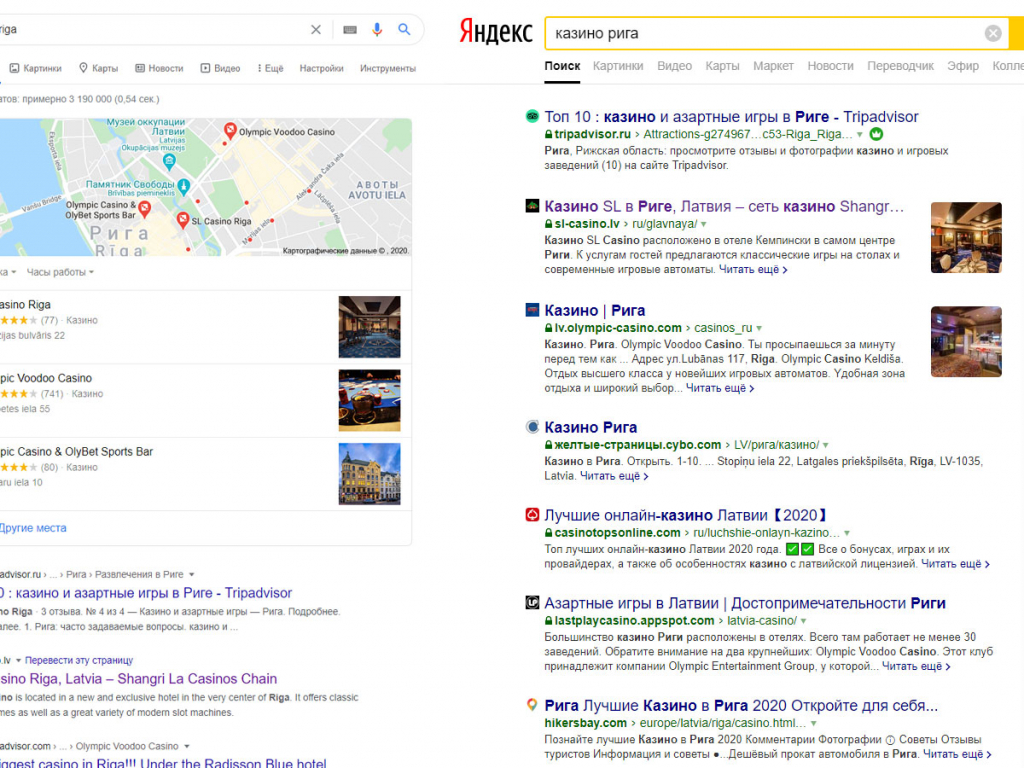The image size is (1024, 768).
Task: Switch to Yandex Картинки tab
Action: [618, 66]
